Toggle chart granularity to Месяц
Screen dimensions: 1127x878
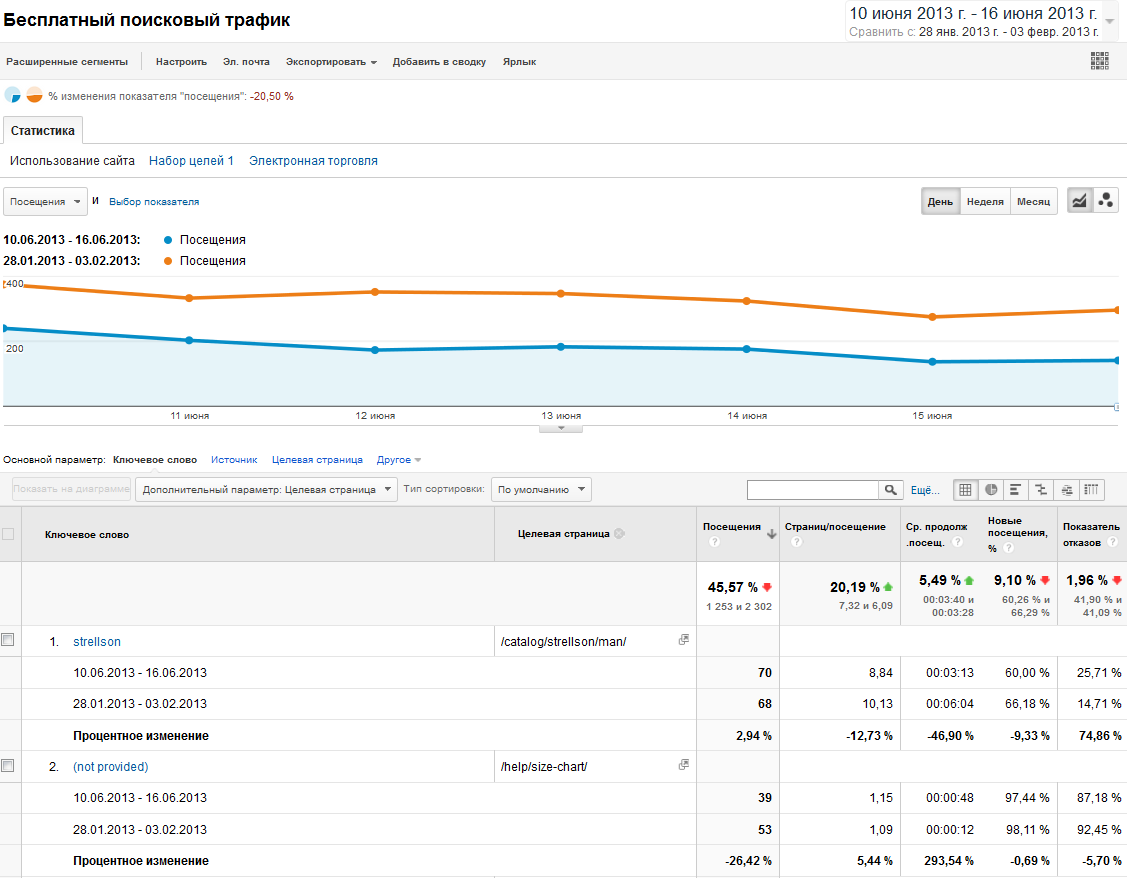(x=1034, y=201)
